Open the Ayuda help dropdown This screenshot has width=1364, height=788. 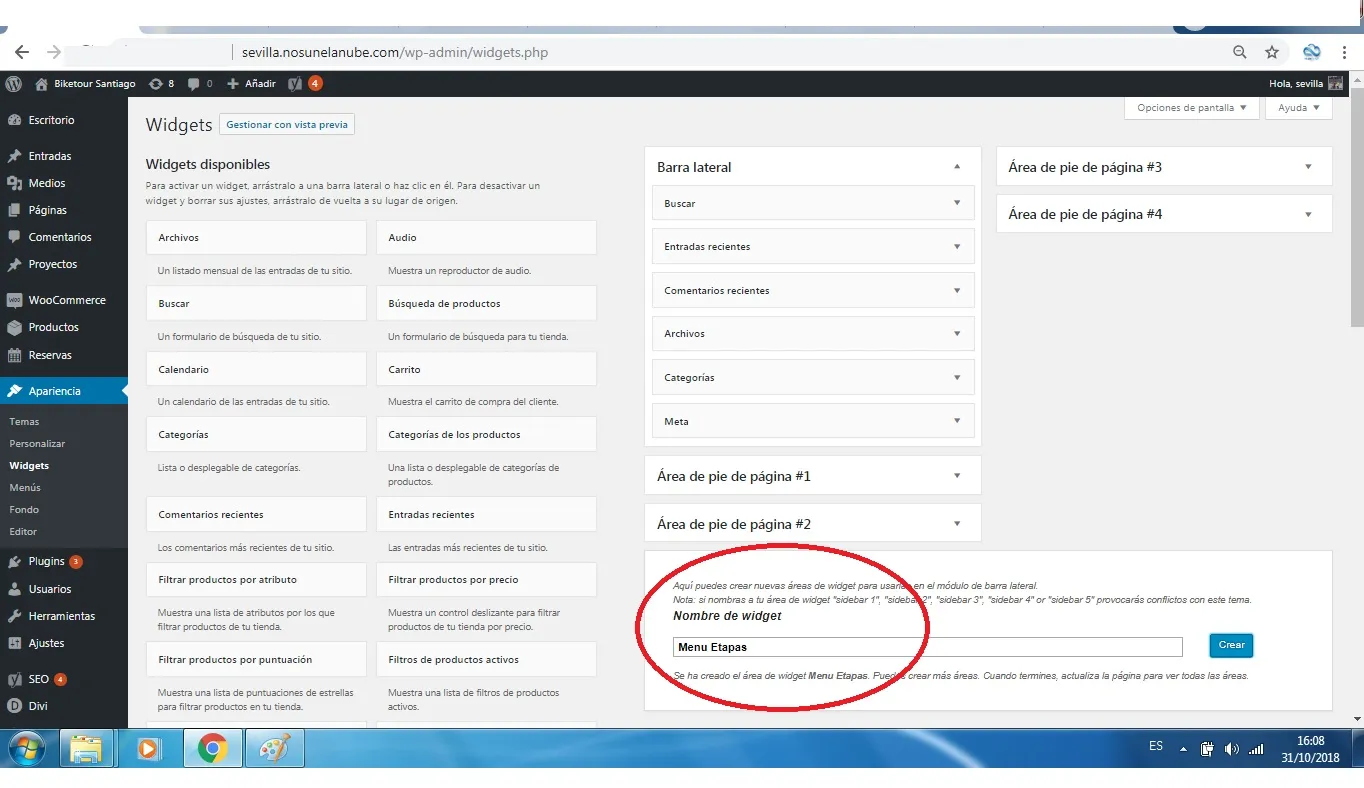tap(1298, 108)
